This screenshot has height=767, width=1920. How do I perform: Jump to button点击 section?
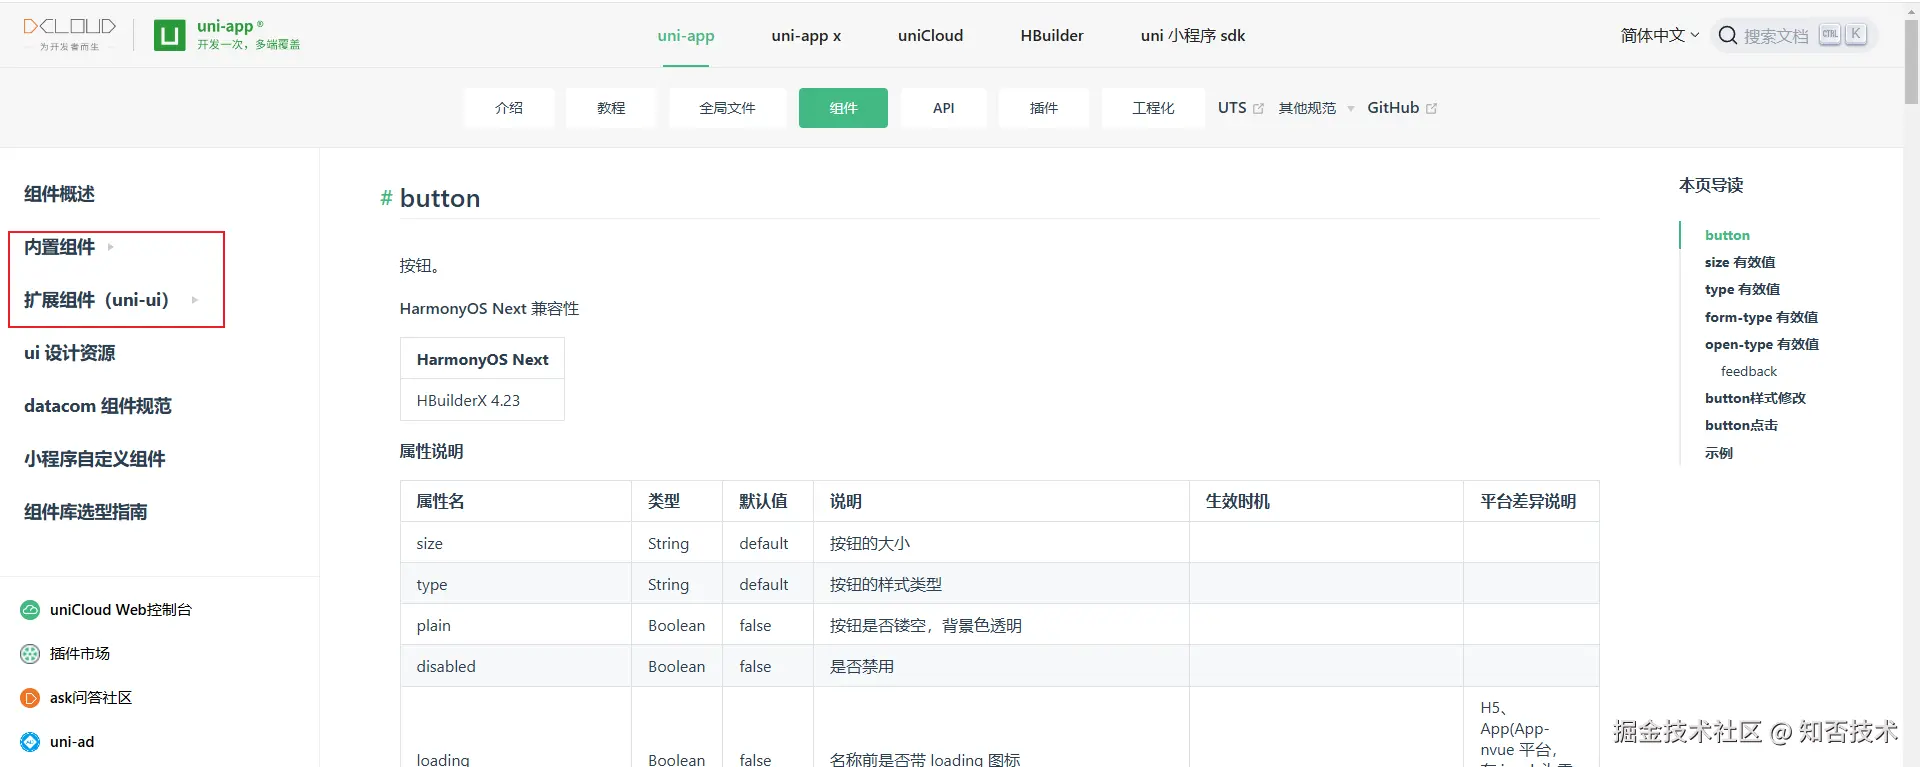1741,425
